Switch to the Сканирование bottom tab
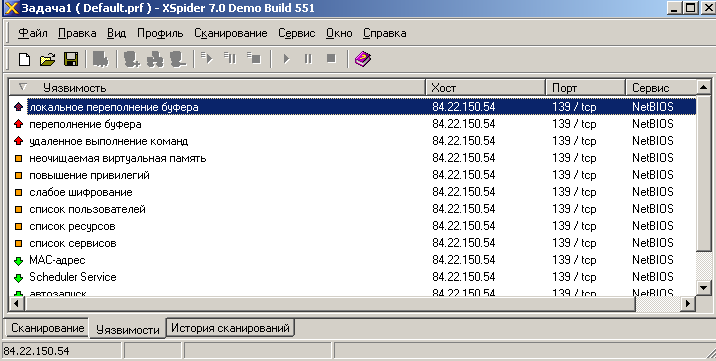The image size is (716, 361). pyautogui.click(x=47, y=328)
